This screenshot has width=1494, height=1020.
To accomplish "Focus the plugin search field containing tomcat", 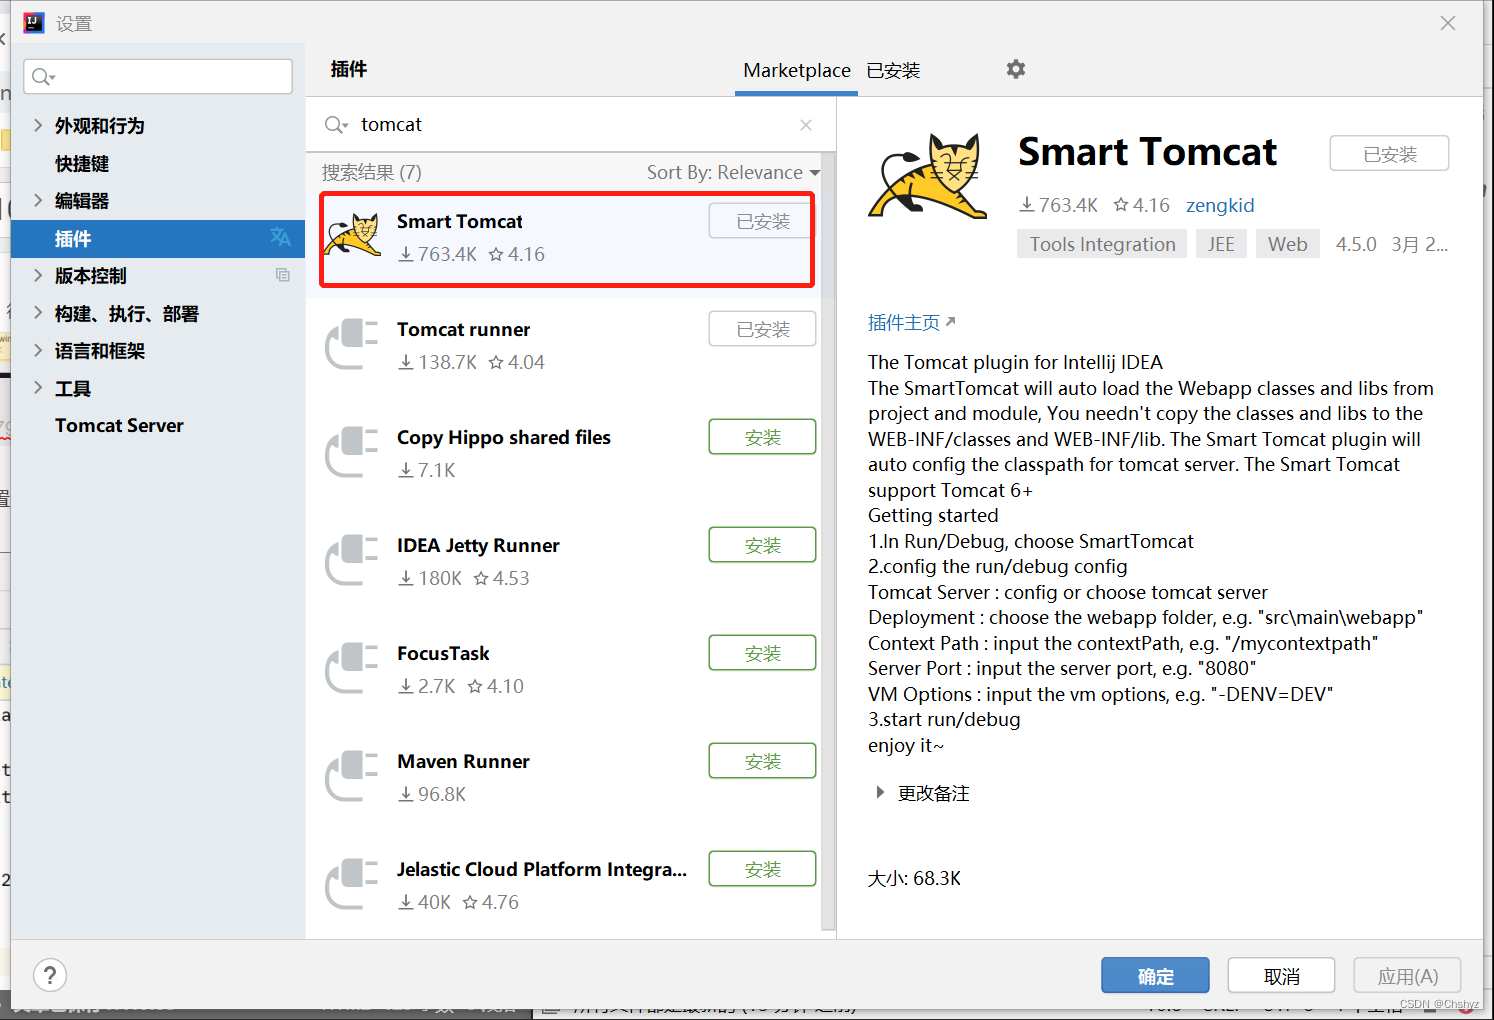I will coord(570,125).
